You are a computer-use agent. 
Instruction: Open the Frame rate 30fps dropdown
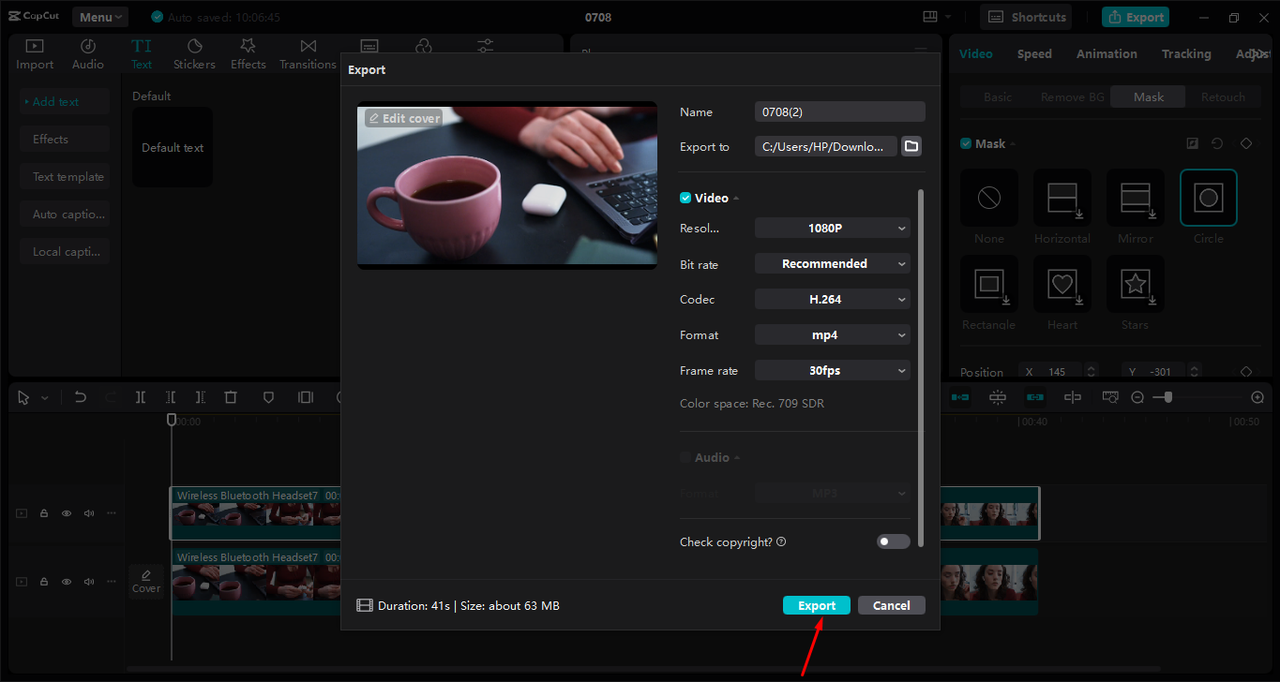coord(832,370)
